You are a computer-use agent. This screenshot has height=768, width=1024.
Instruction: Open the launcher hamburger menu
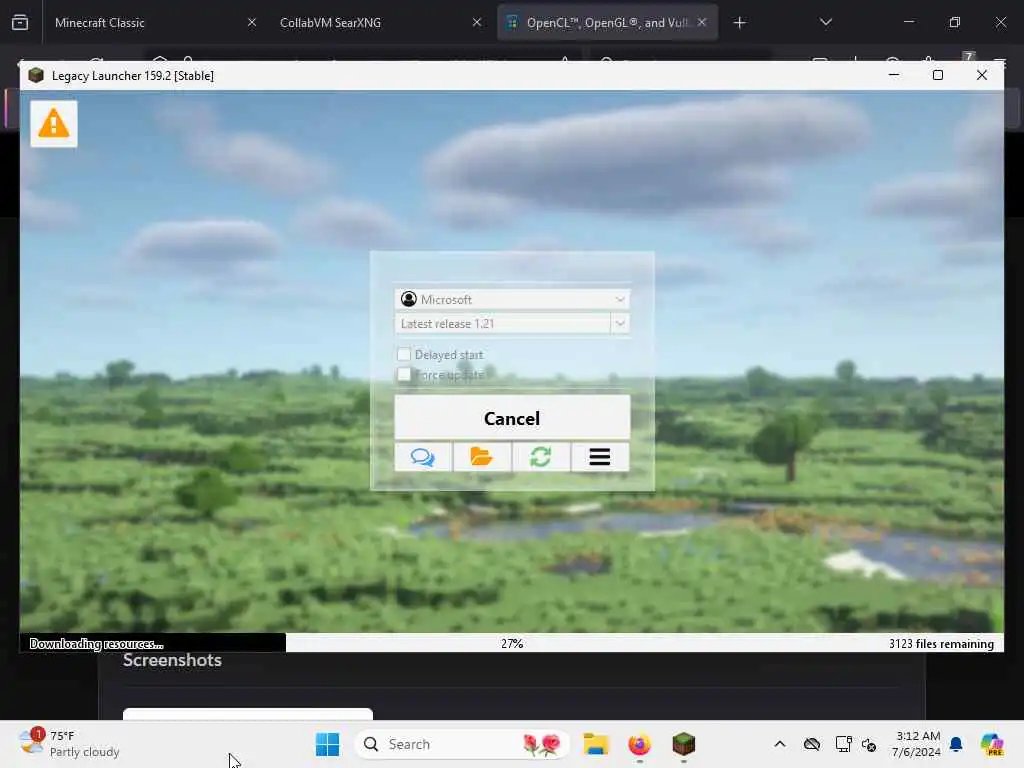(600, 456)
